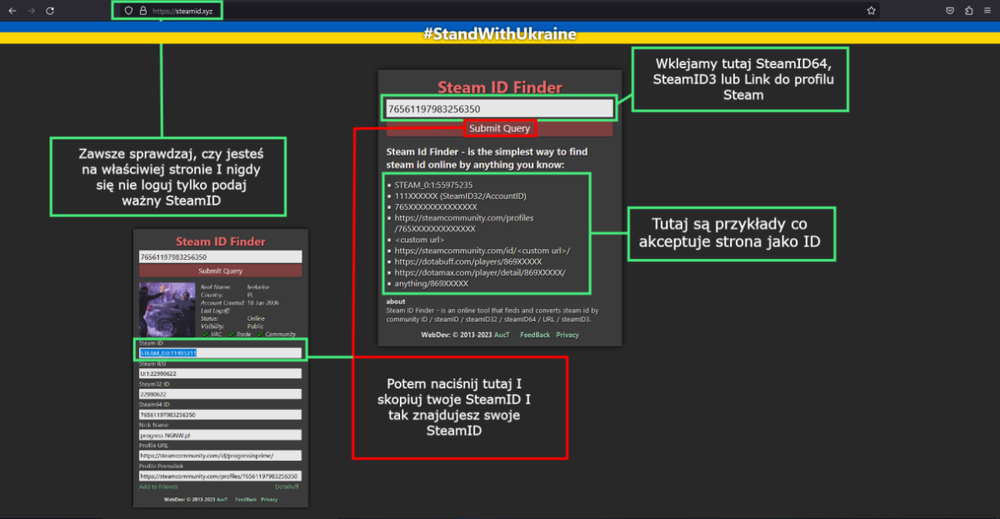Click the example dotabuff.com/players/869XXXXX
The width and height of the screenshot is (1000, 519).
[467, 261]
